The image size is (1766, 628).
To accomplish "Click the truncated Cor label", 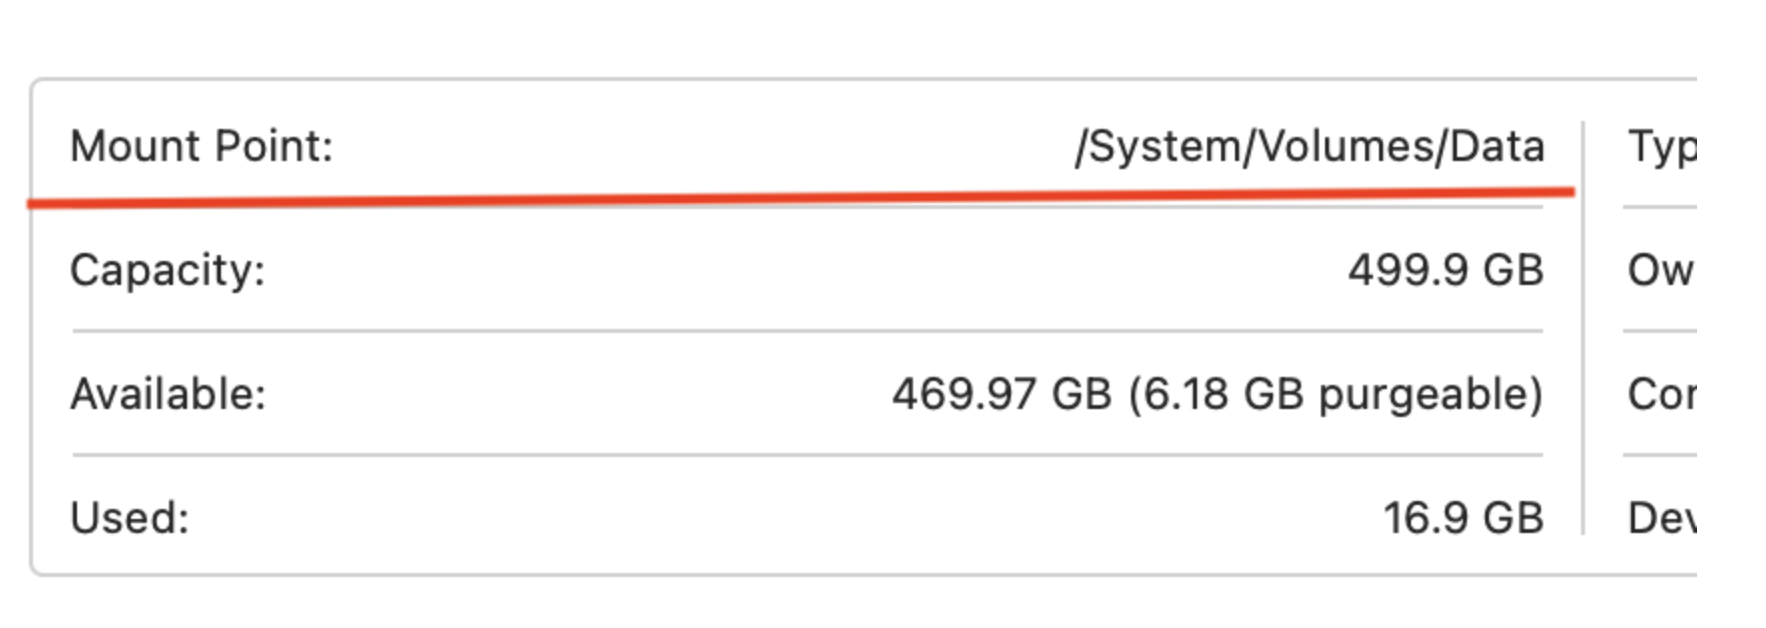I will pyautogui.click(x=1660, y=394).
